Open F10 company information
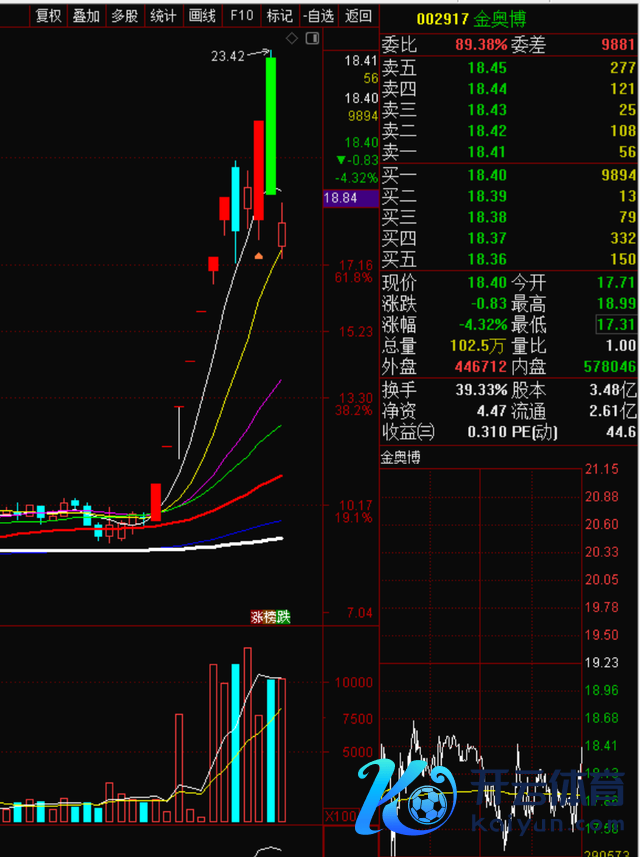 click(241, 15)
